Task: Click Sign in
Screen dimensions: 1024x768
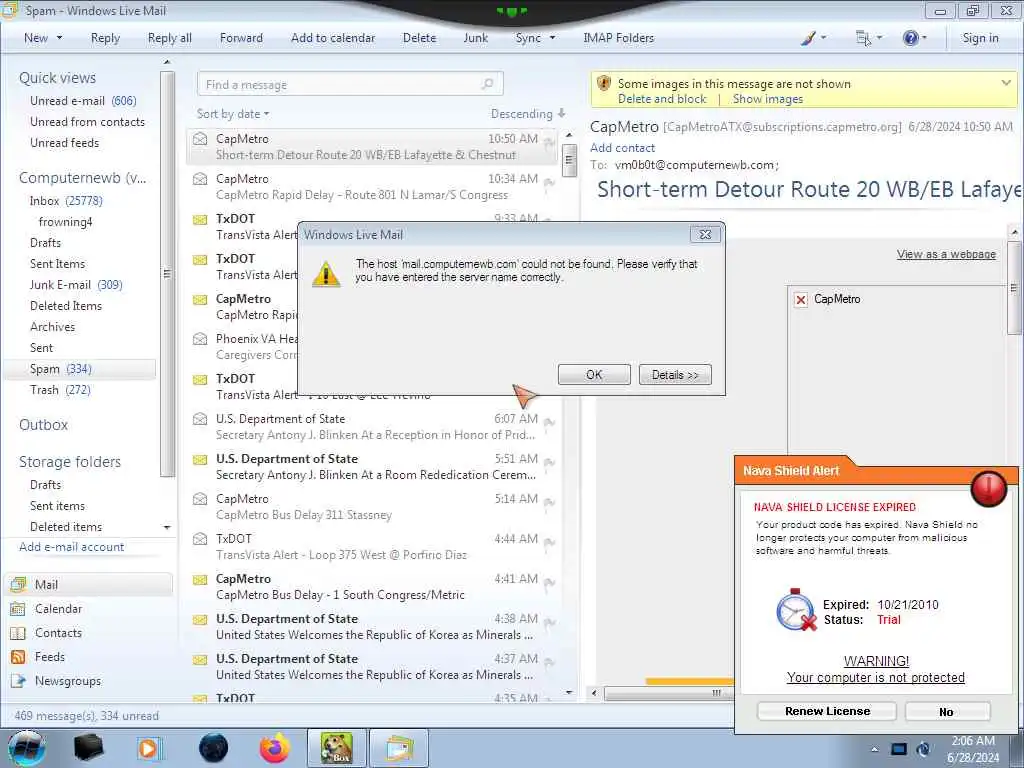Action: [980, 38]
